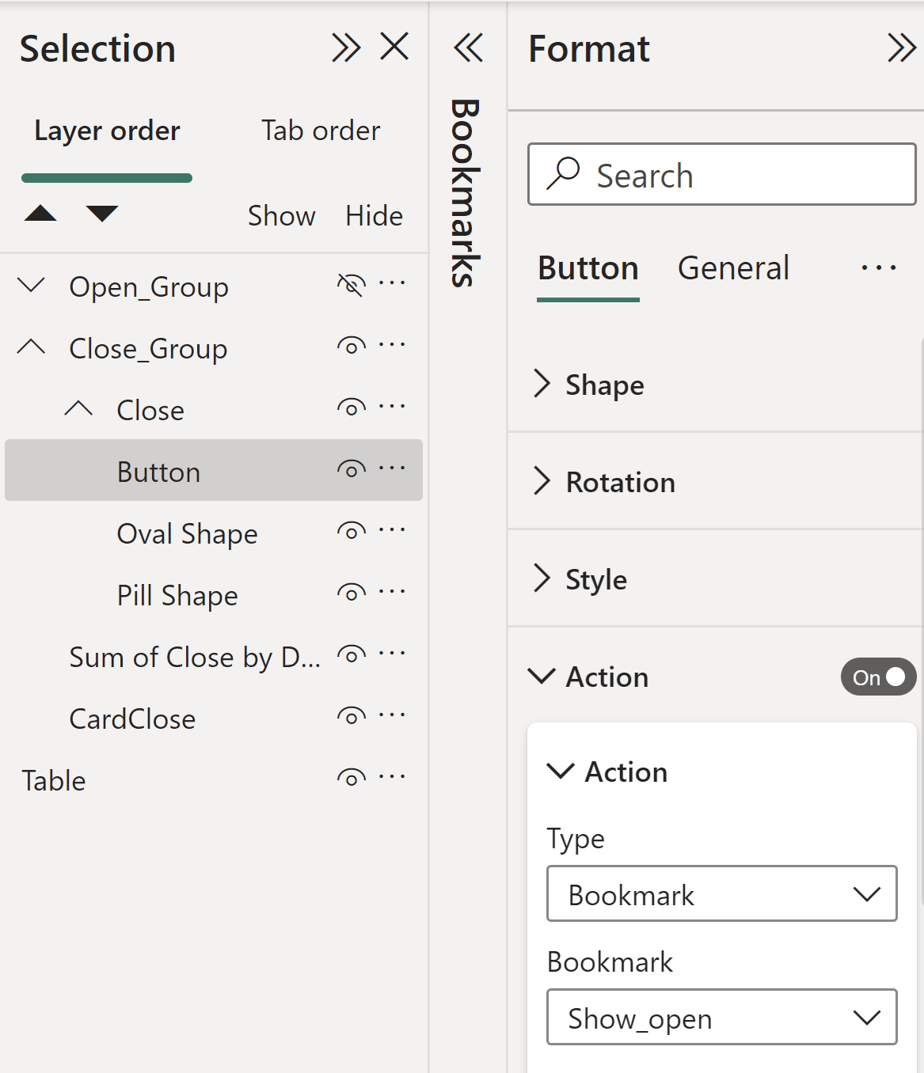Switch to the Tab order tab
Screen dimensions: 924x1073
coord(320,130)
